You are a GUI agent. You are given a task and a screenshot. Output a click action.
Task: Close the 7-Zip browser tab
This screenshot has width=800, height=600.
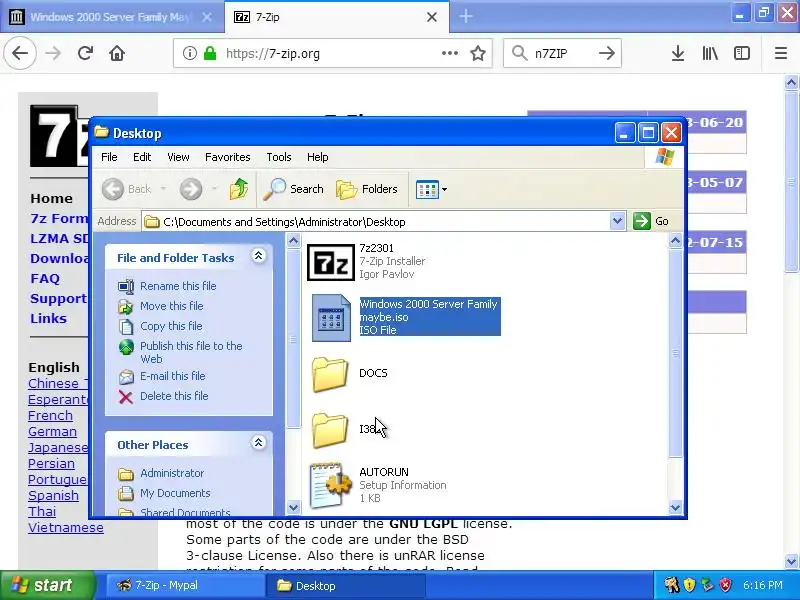[432, 17]
